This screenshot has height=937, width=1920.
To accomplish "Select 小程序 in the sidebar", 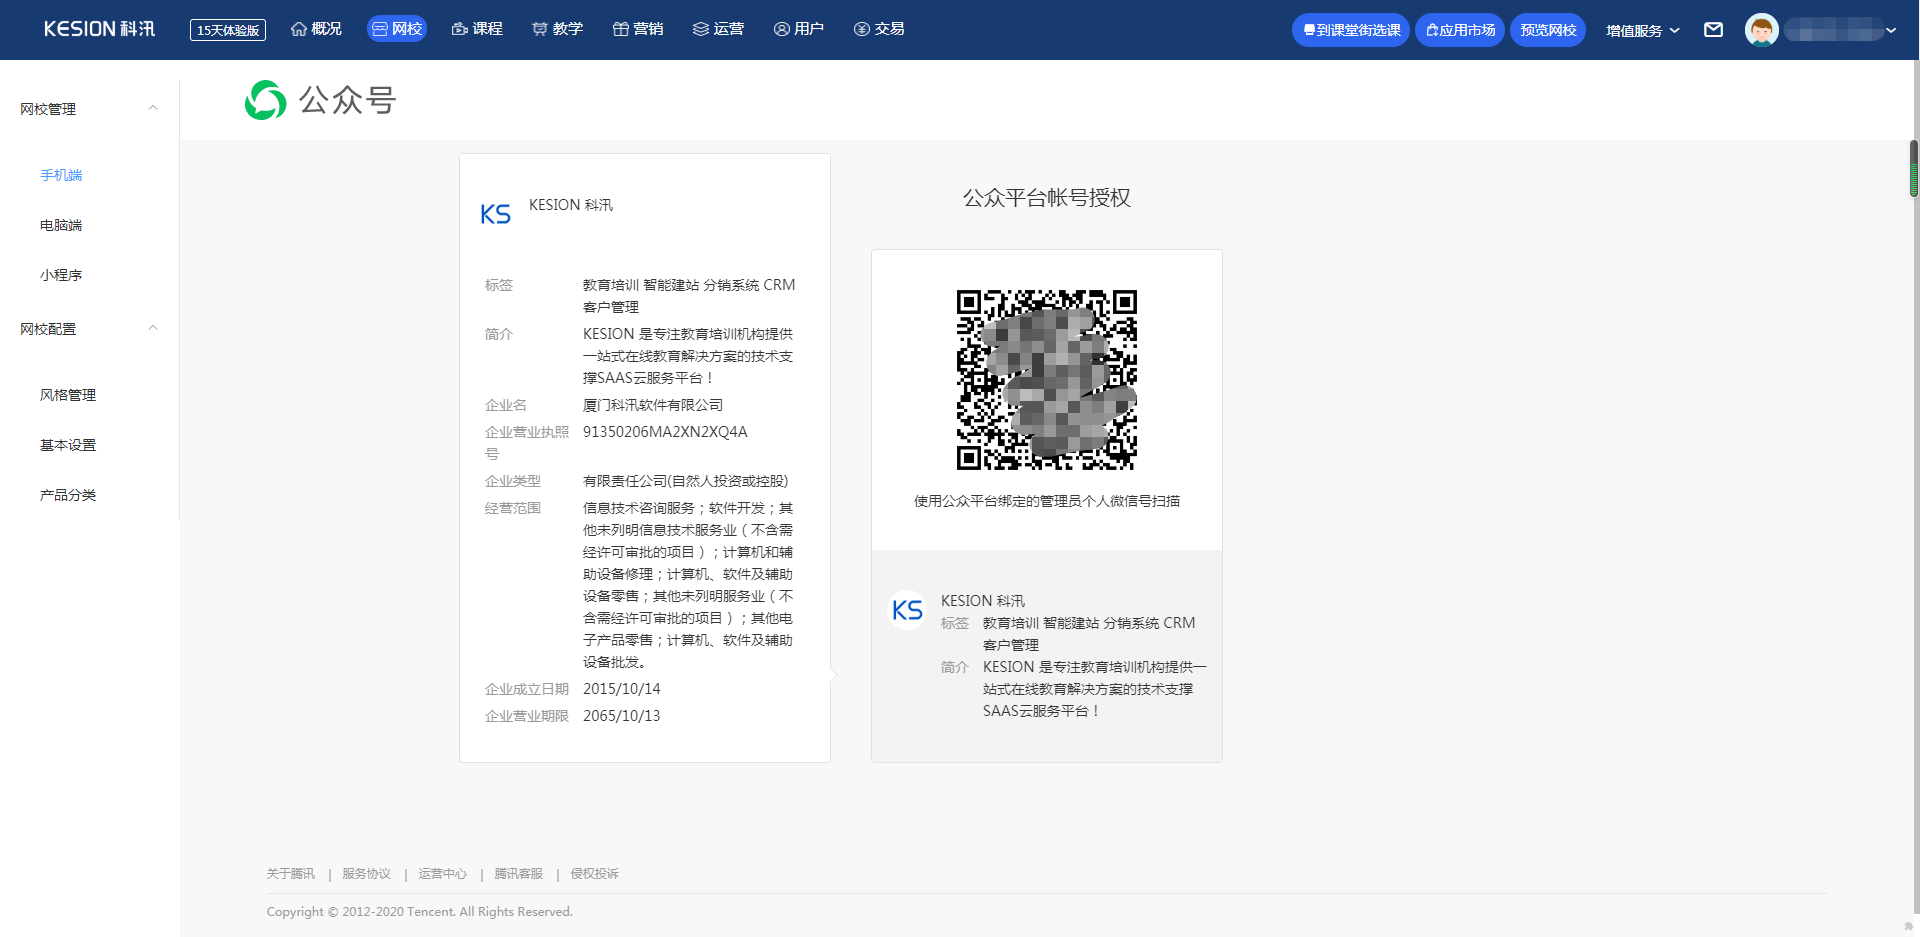I will [61, 275].
